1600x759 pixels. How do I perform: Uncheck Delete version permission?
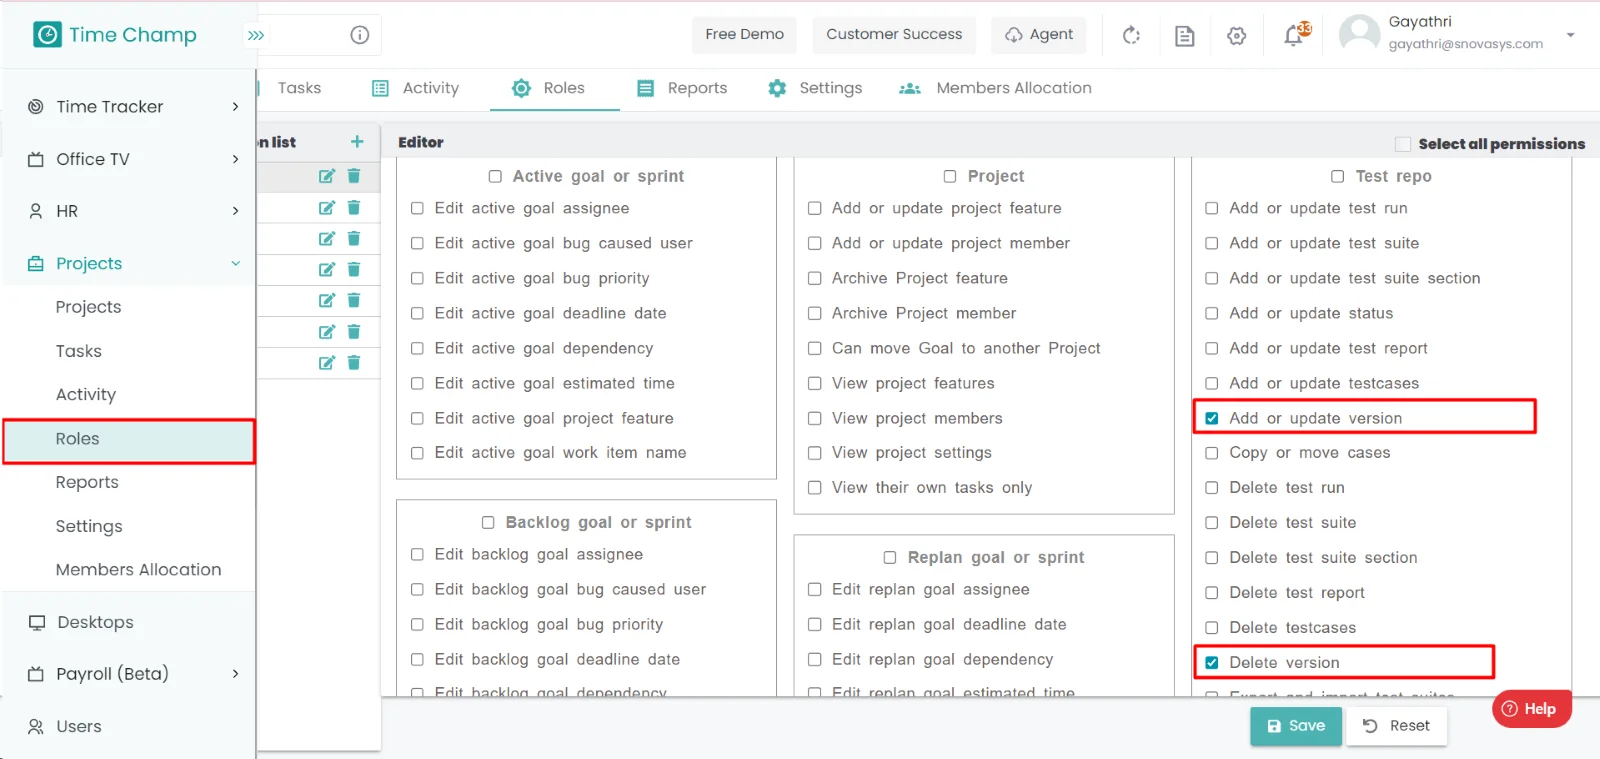point(1212,662)
